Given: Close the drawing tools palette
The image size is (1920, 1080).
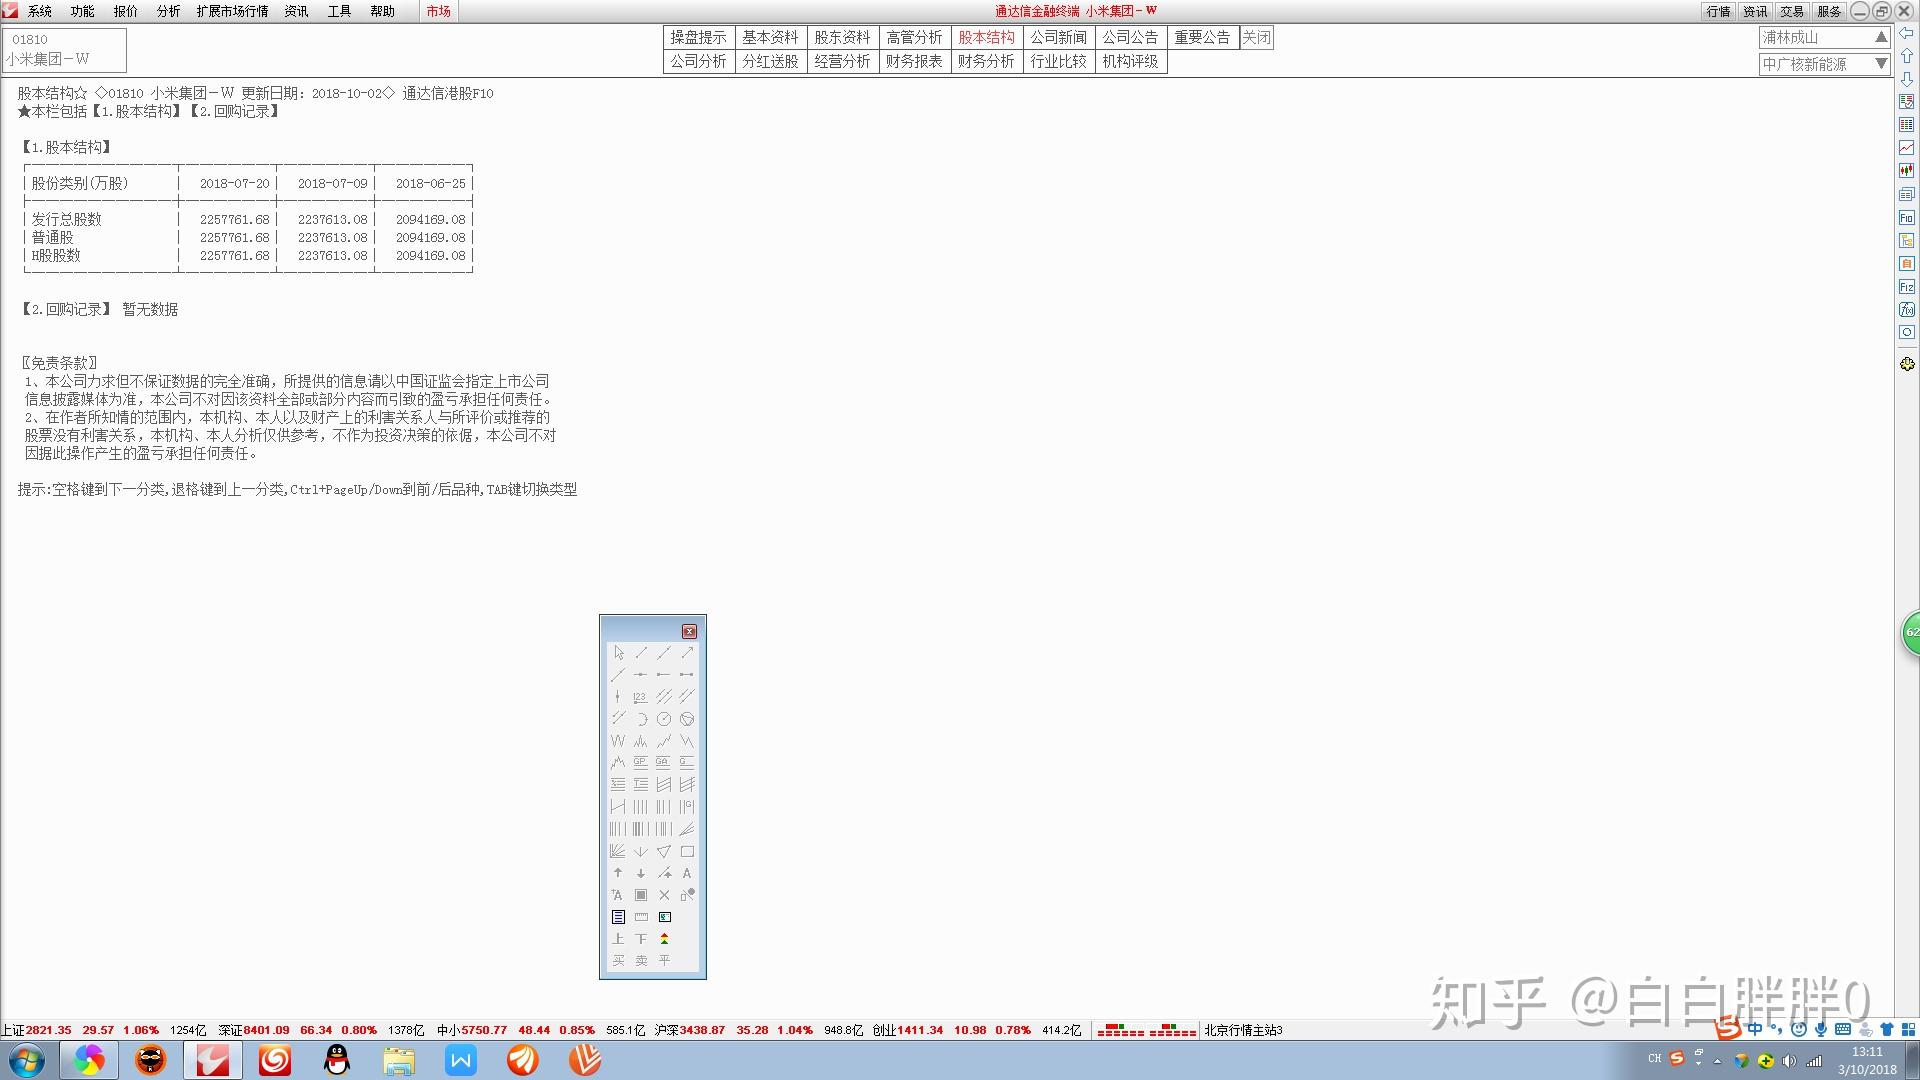Looking at the screenshot, I should click(689, 631).
